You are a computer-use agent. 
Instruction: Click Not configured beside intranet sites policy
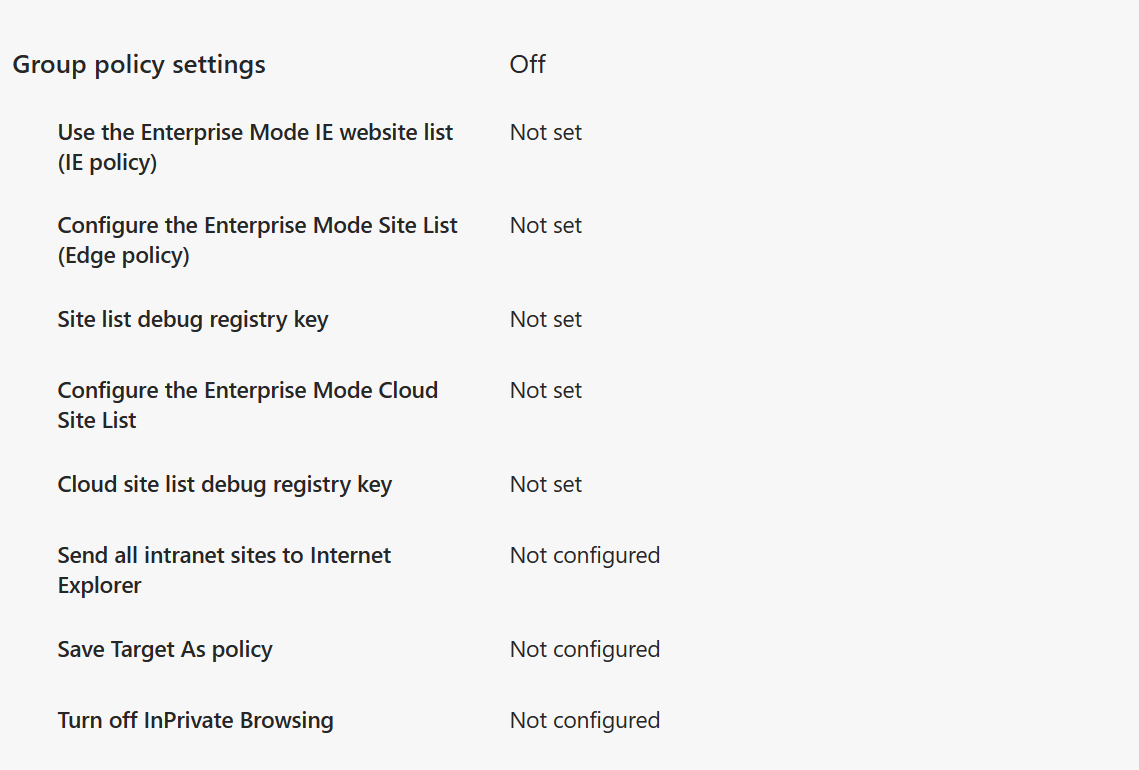(x=585, y=556)
